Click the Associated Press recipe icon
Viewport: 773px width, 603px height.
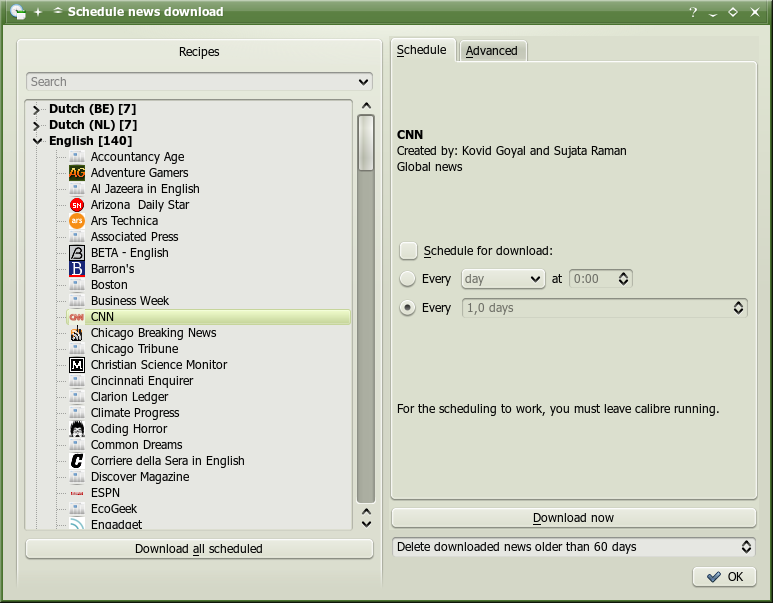[77, 237]
